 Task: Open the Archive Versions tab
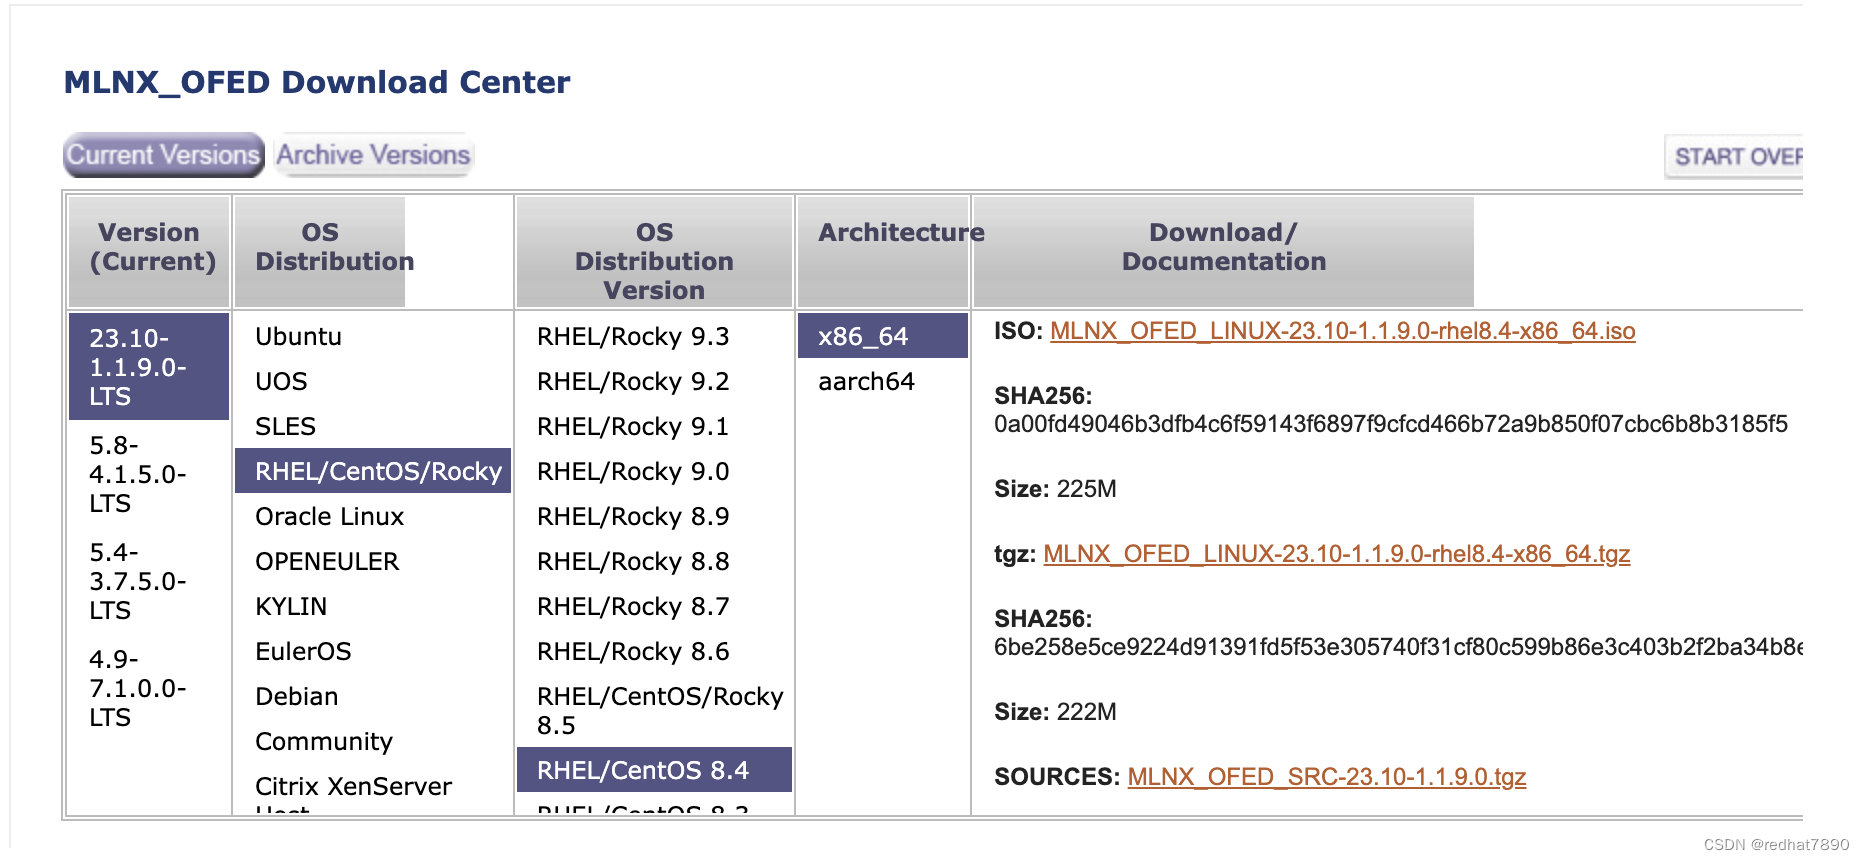coord(373,155)
